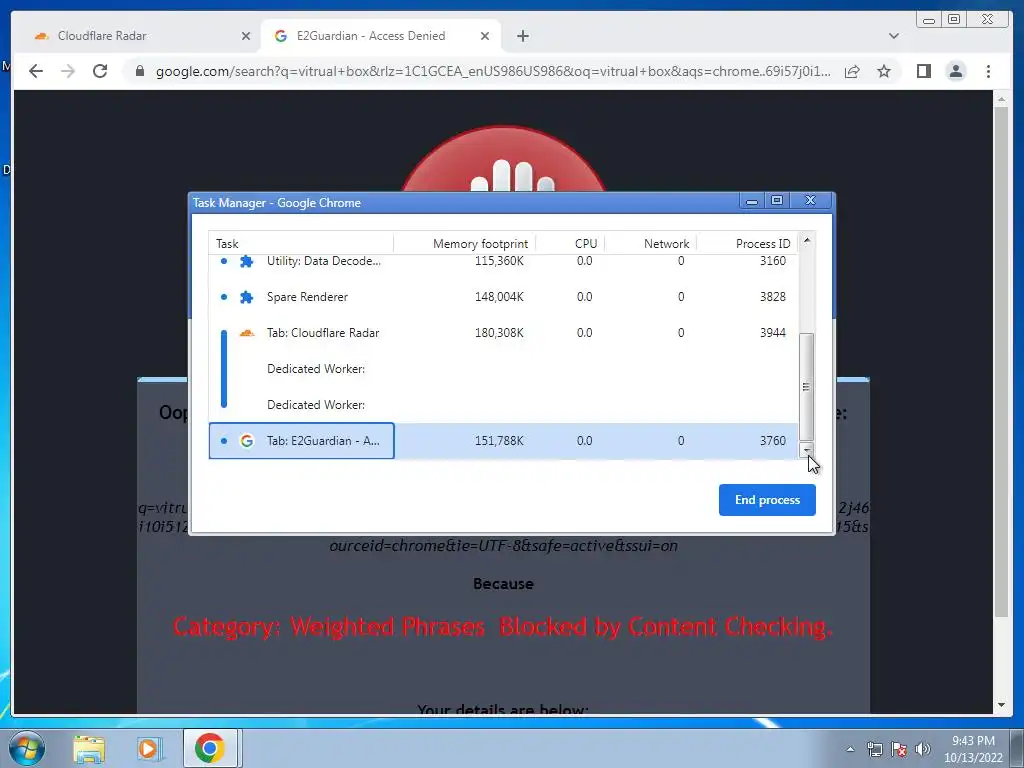This screenshot has height=768, width=1024.
Task: Open a new tab with the plus button
Action: coord(522,36)
